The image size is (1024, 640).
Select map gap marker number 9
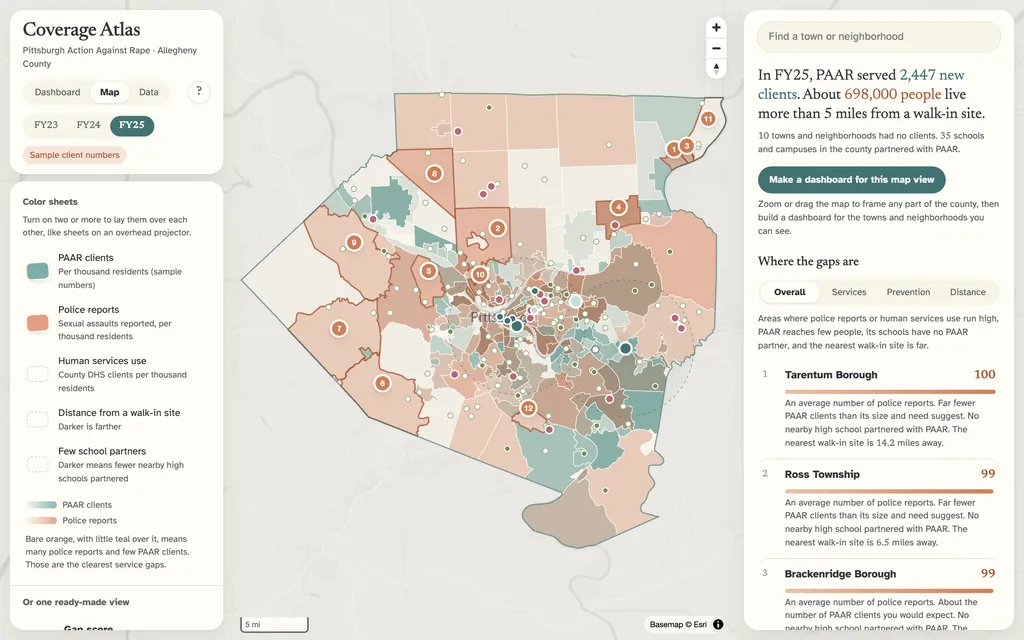(354, 243)
